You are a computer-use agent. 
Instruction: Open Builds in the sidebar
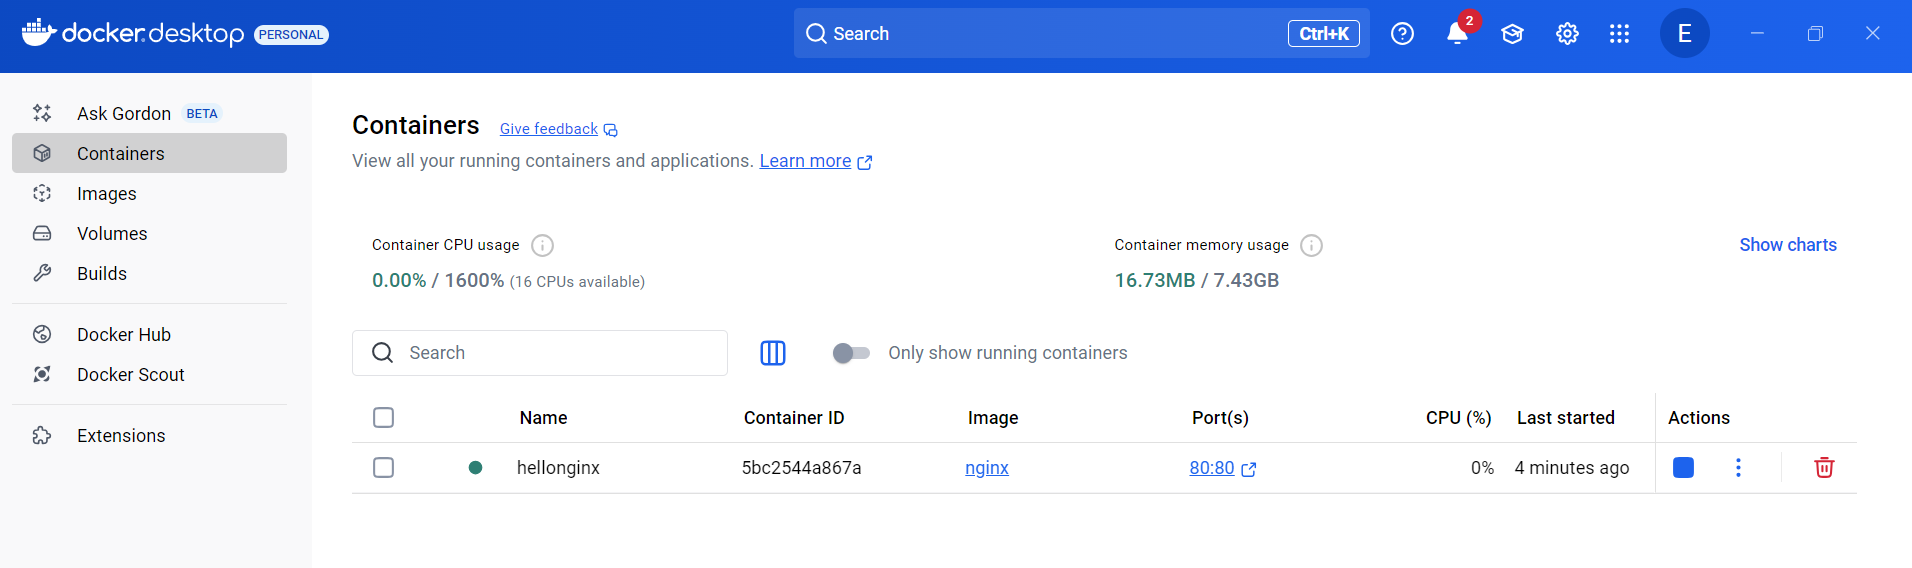pos(149,273)
